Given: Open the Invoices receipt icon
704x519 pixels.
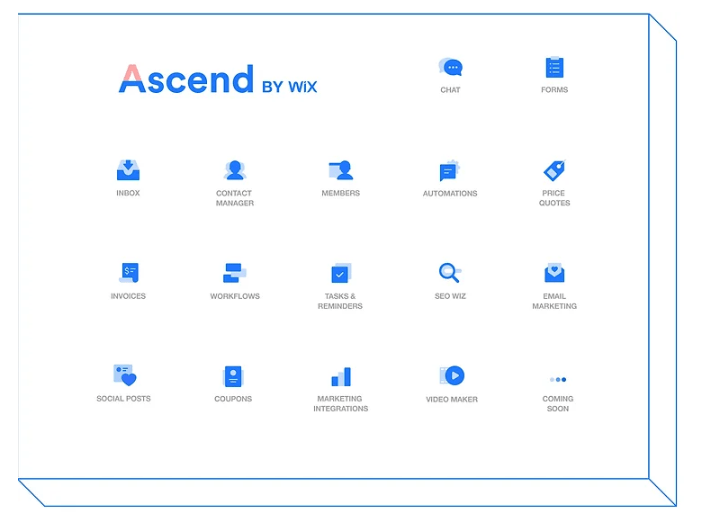Looking at the screenshot, I should coord(129,273).
